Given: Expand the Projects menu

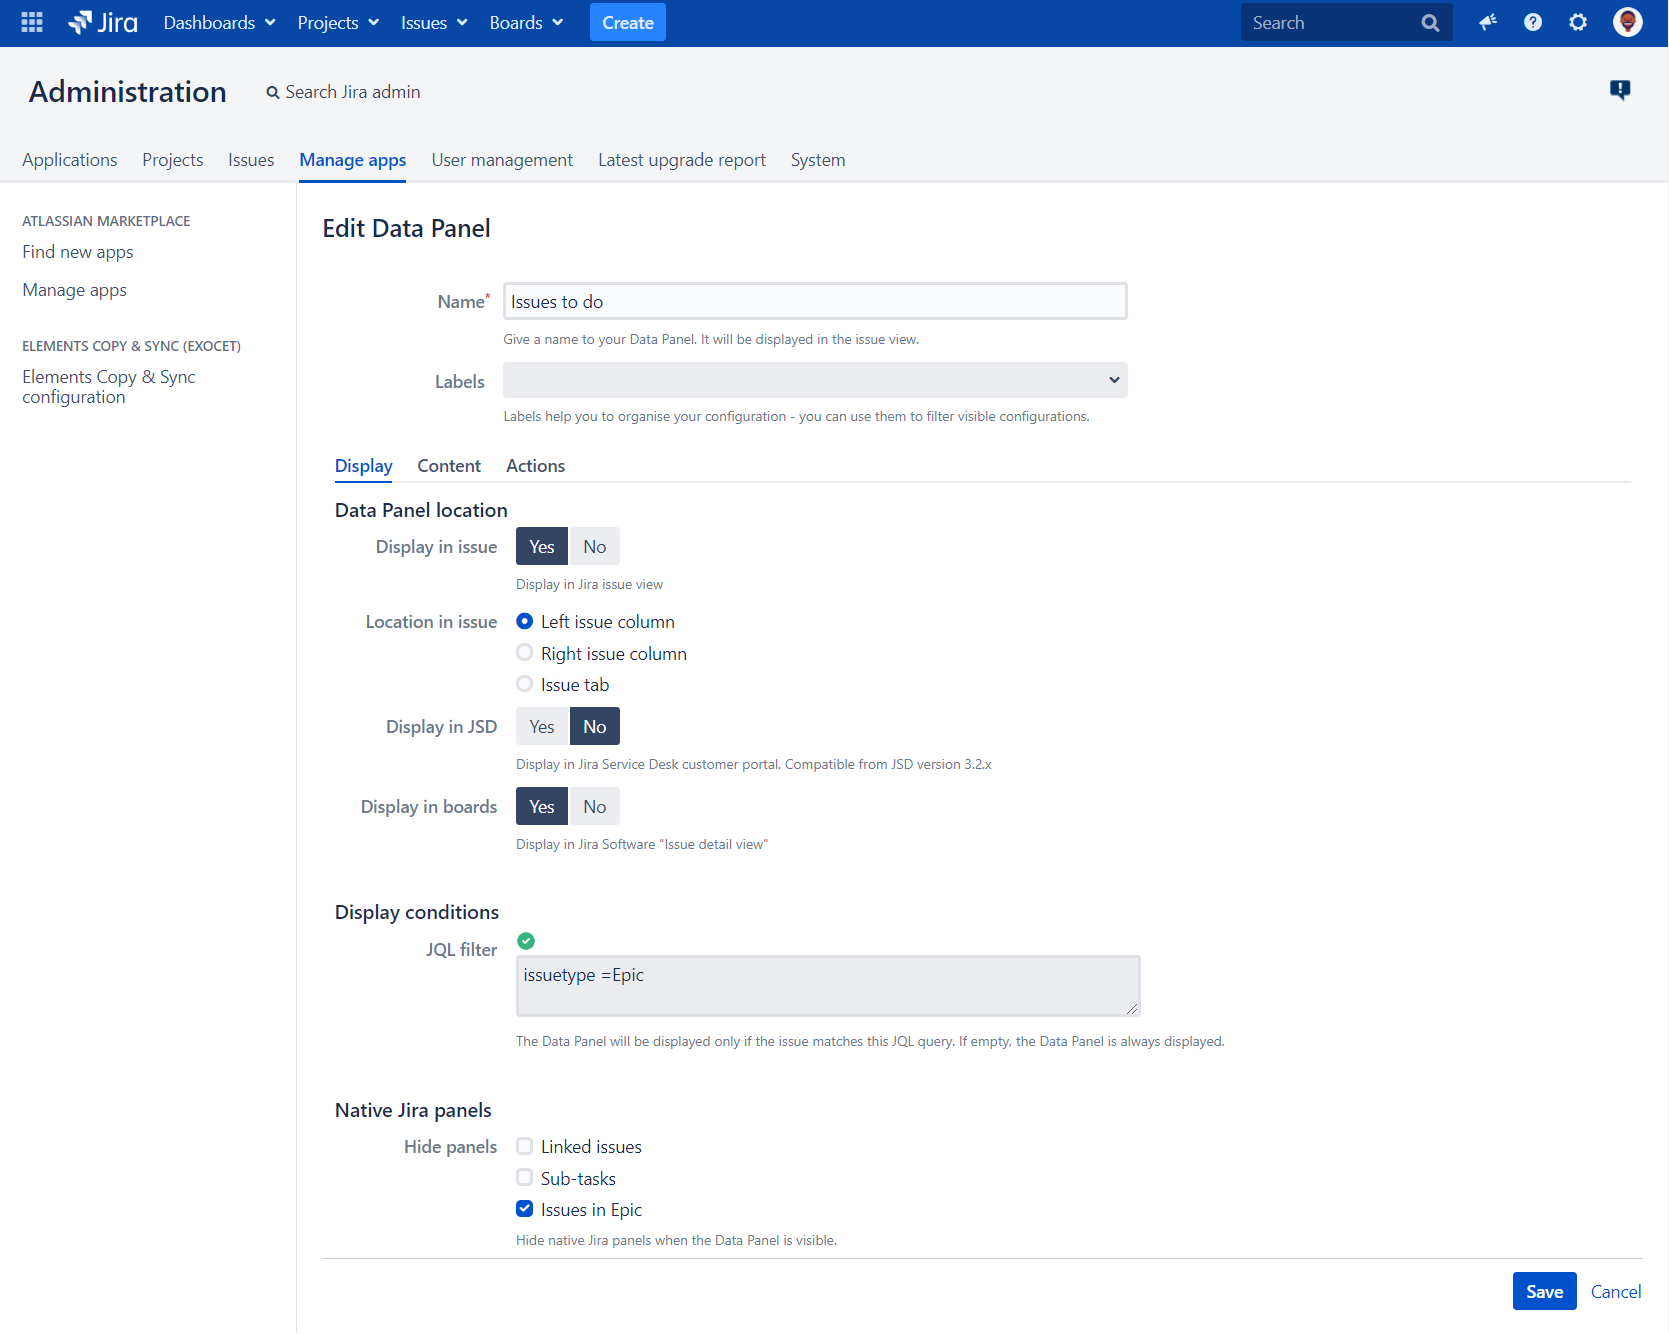Looking at the screenshot, I should (337, 22).
